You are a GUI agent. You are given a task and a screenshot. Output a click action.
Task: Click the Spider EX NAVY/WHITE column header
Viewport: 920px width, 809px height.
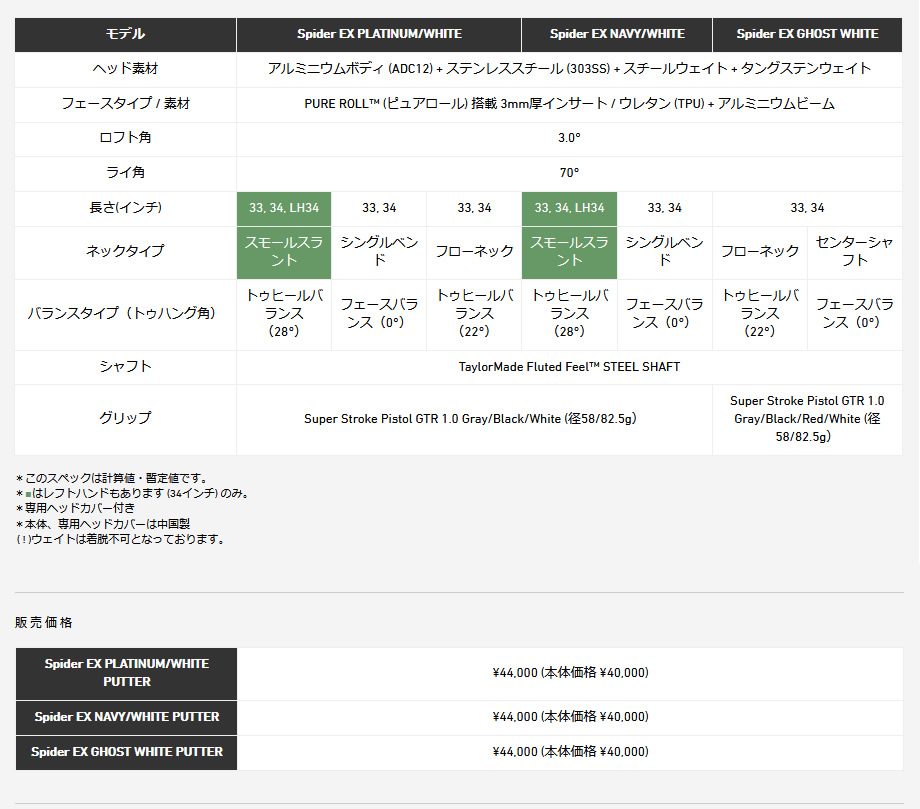(617, 34)
